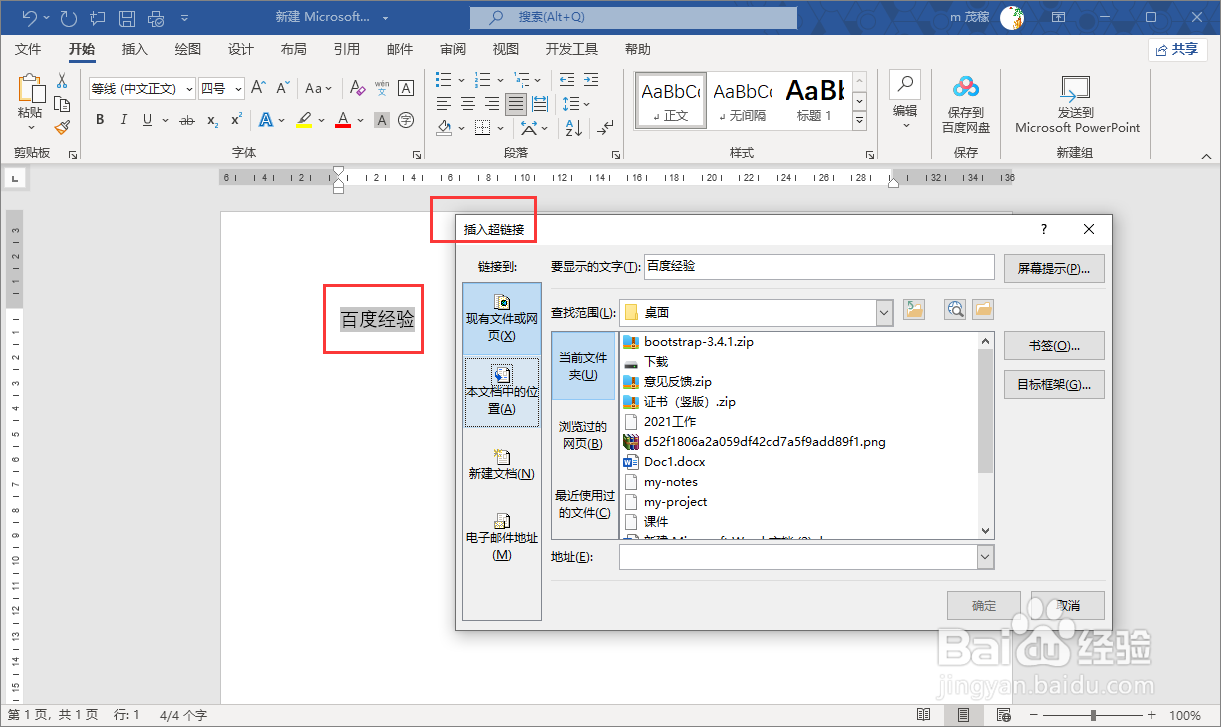This screenshot has width=1221, height=727.
Task: Click the Paste clipboard icon
Action: point(31,90)
